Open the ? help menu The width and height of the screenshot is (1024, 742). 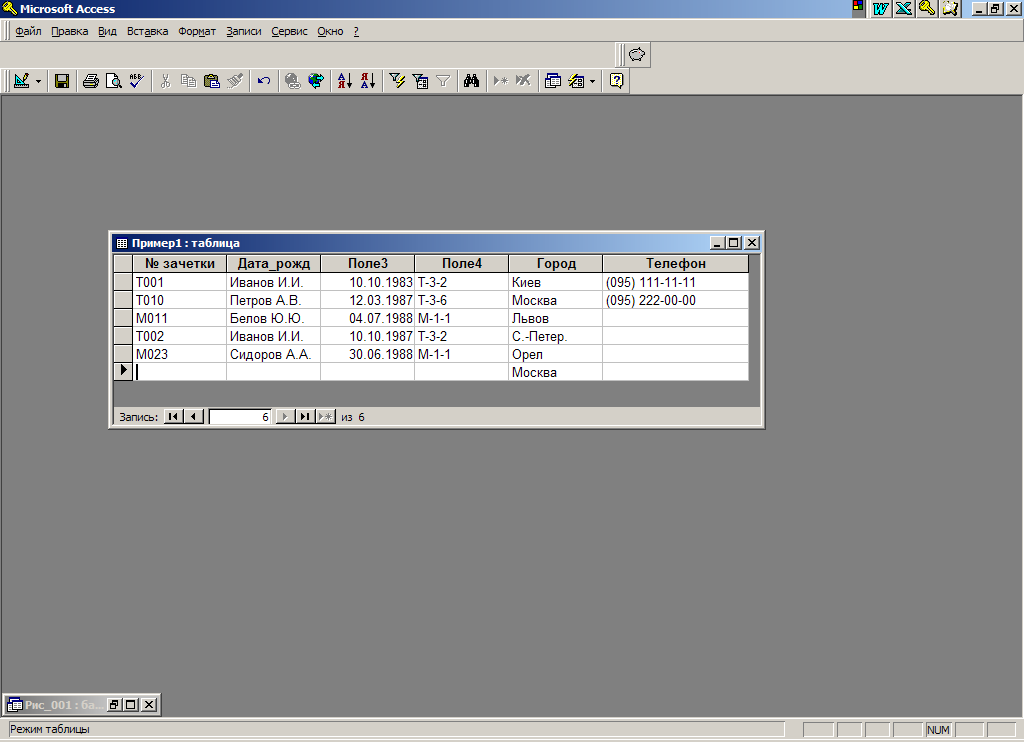click(x=356, y=31)
